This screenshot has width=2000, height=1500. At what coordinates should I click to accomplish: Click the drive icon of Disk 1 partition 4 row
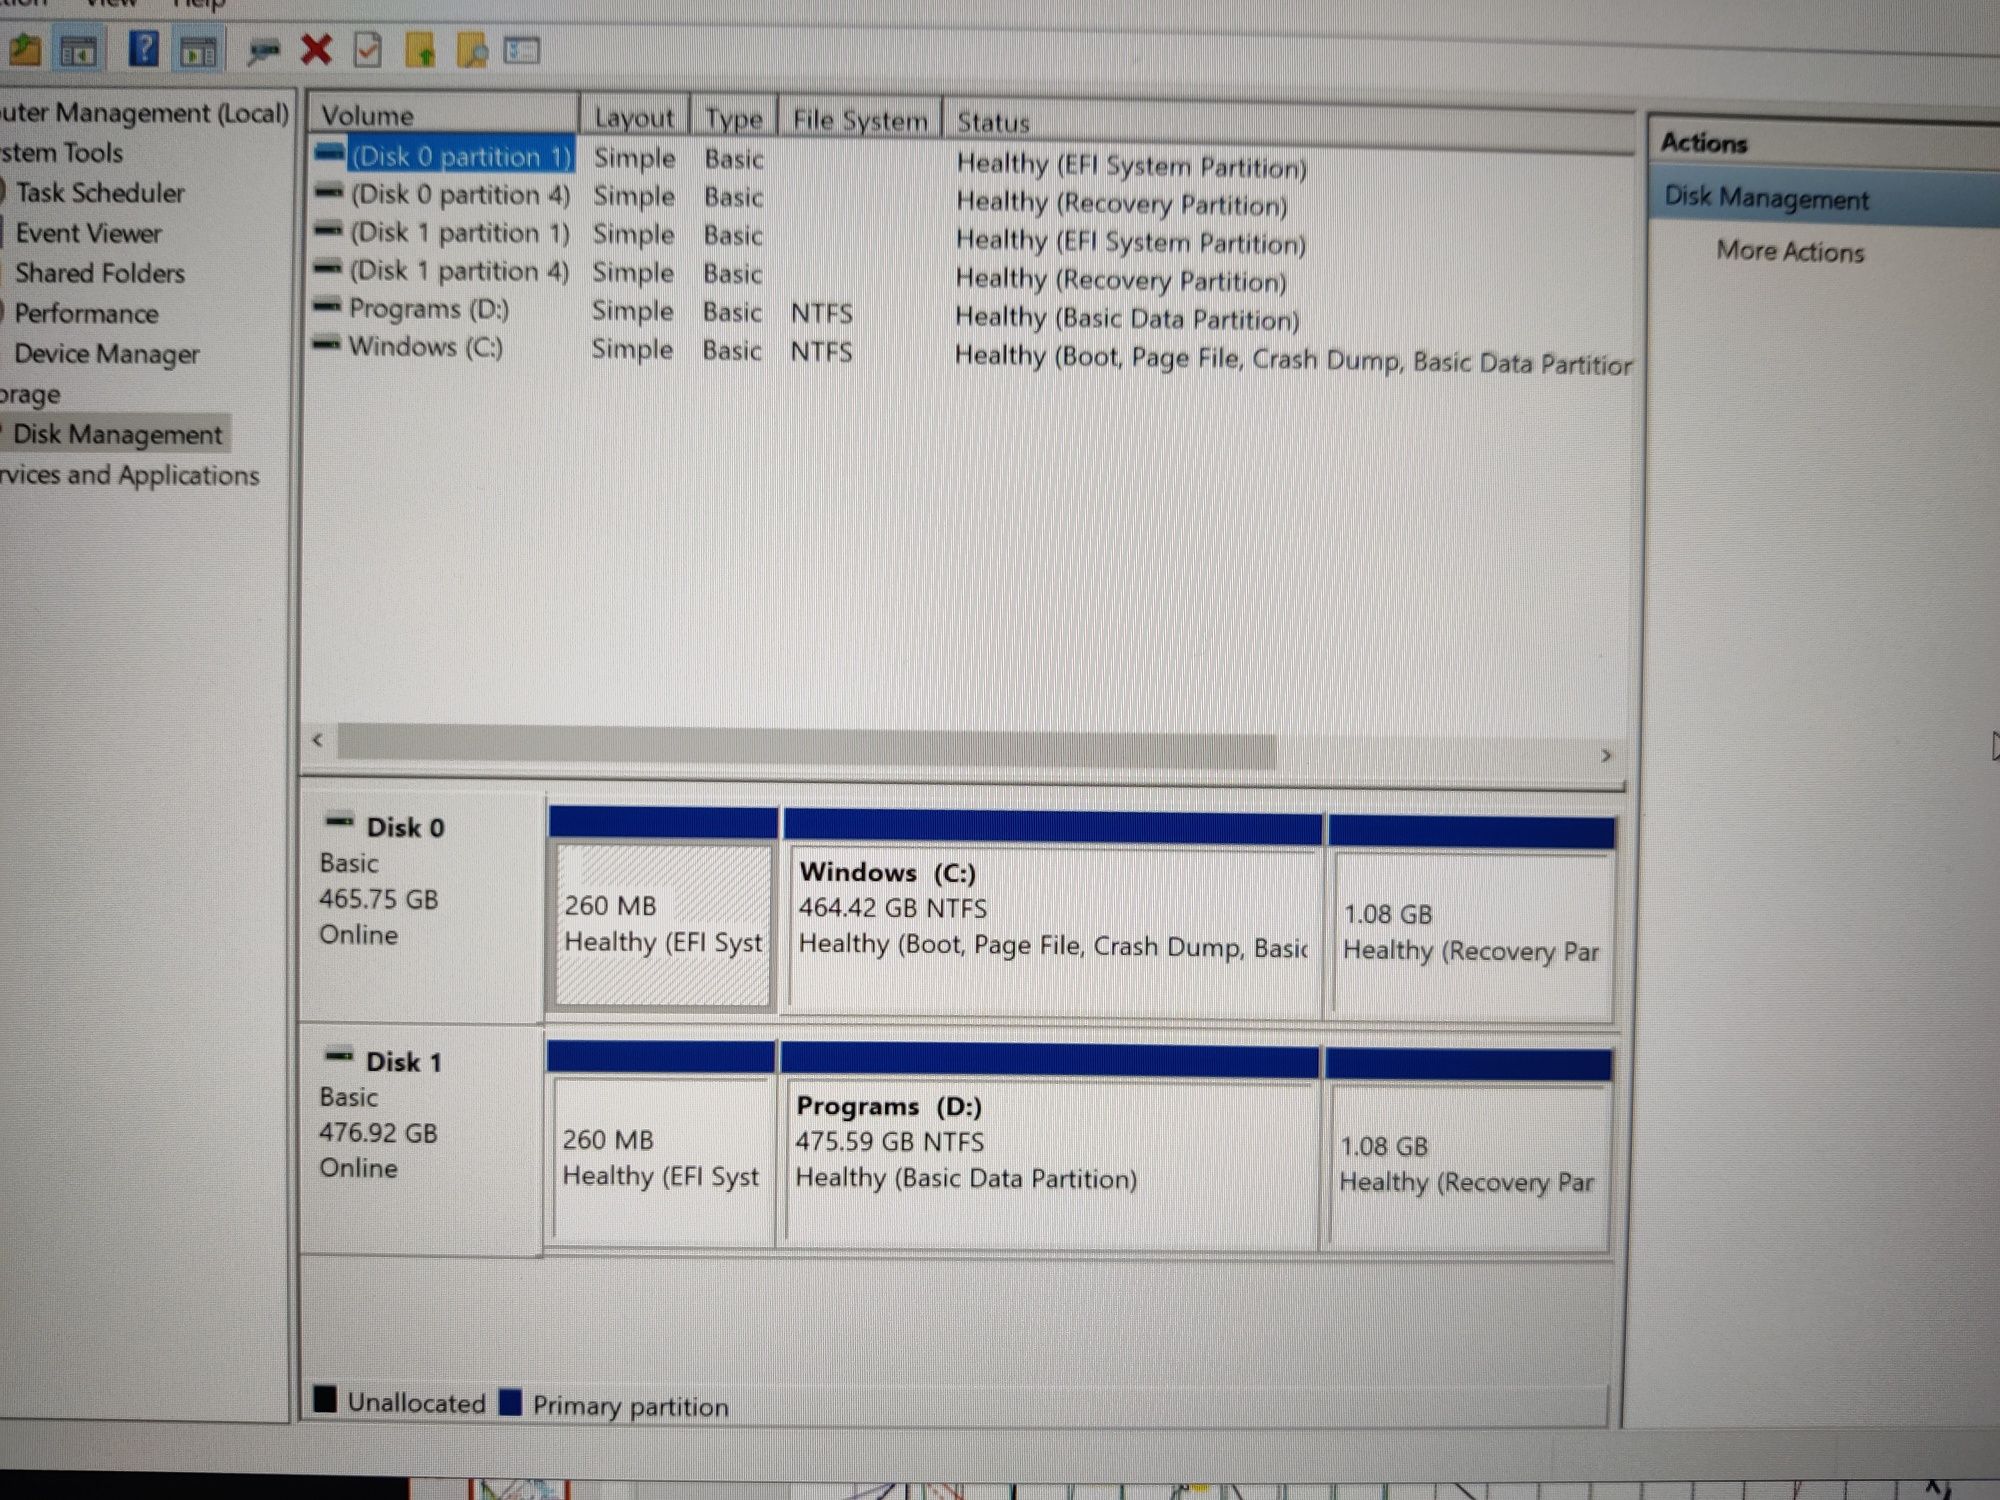click(x=328, y=268)
